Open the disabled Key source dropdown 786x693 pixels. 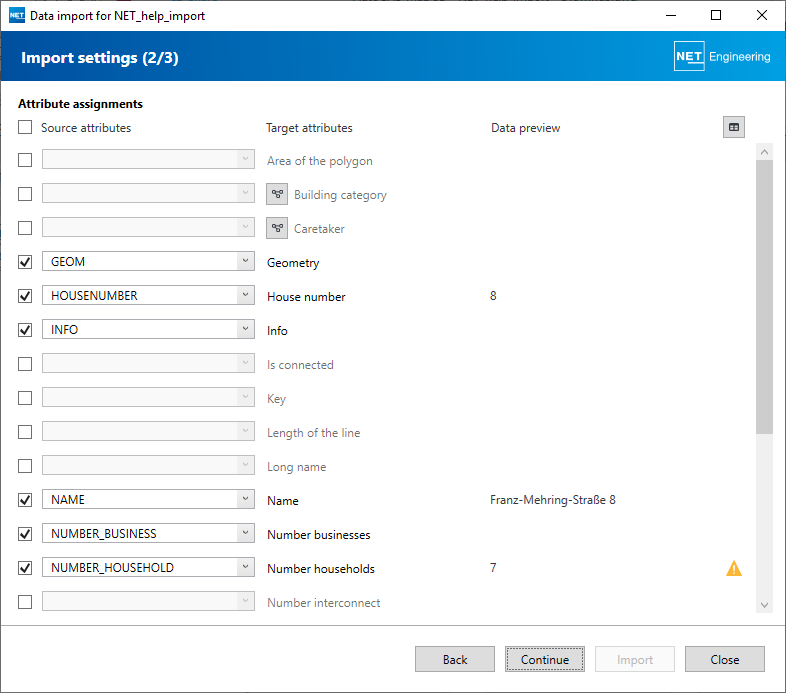[148, 398]
